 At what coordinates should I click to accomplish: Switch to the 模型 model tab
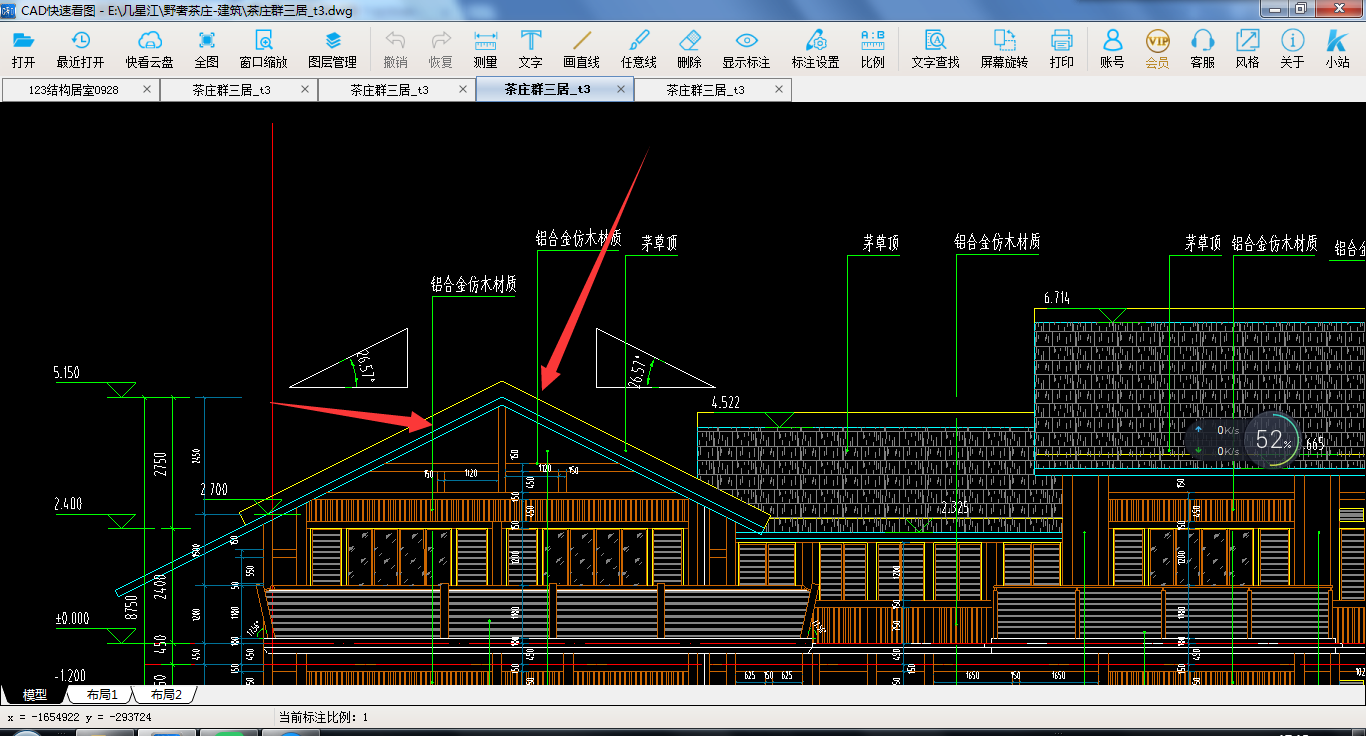coord(34,694)
